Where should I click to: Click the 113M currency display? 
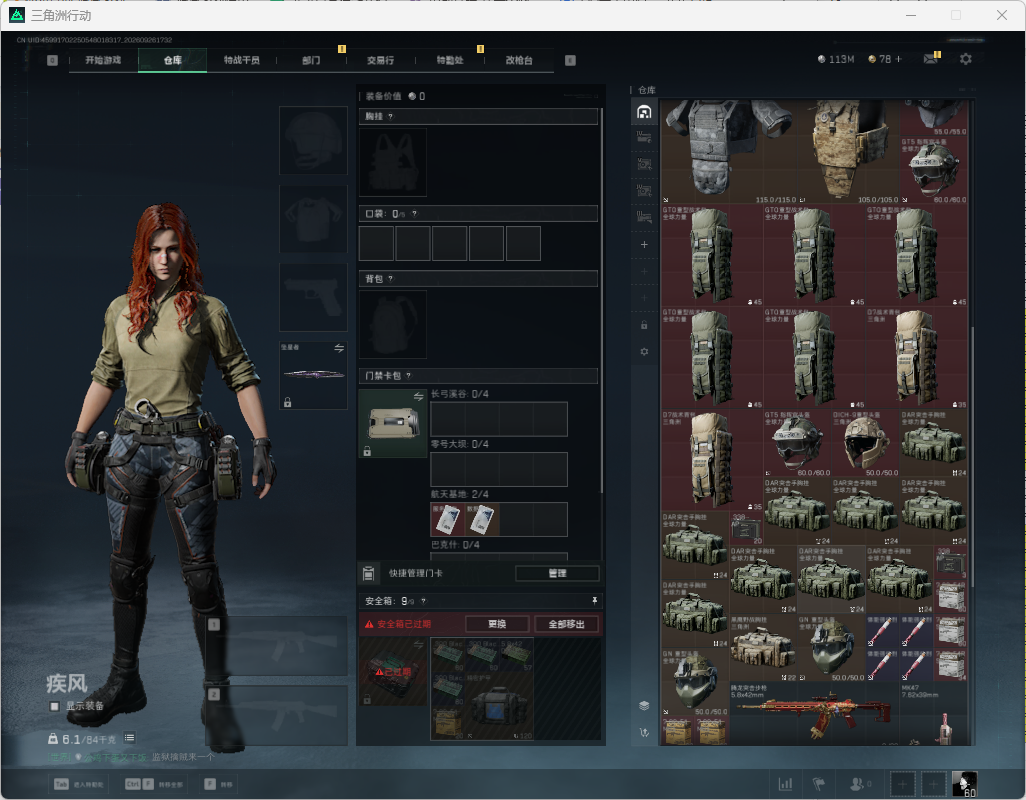pyautogui.click(x=836, y=59)
